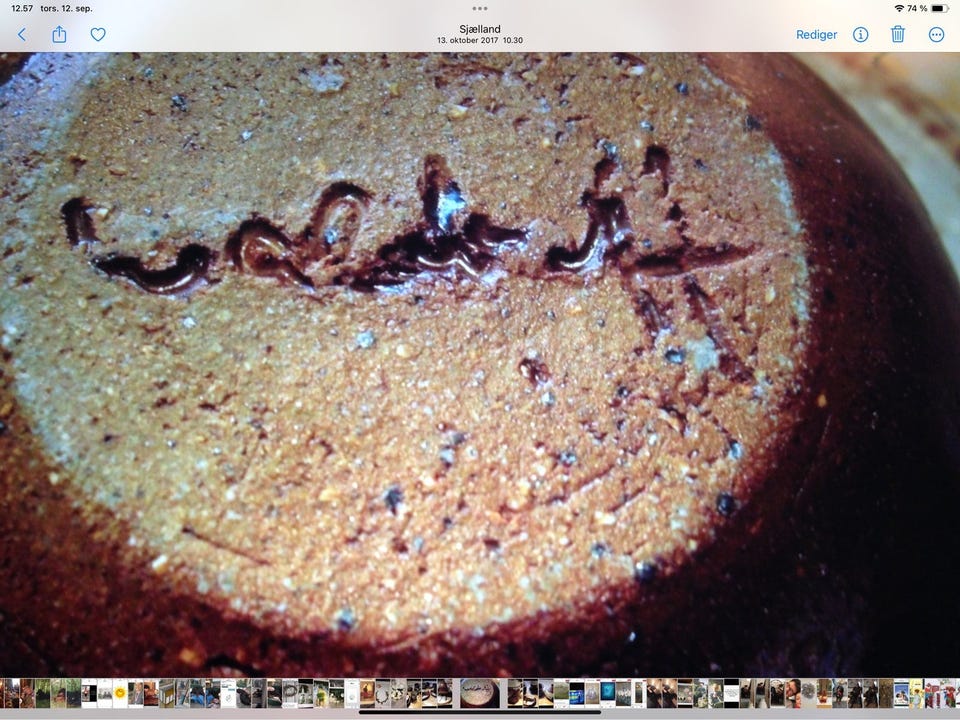Viewport: 960px width, 720px height.
Task: Tap the Wi-Fi status icon
Action: pos(899,9)
